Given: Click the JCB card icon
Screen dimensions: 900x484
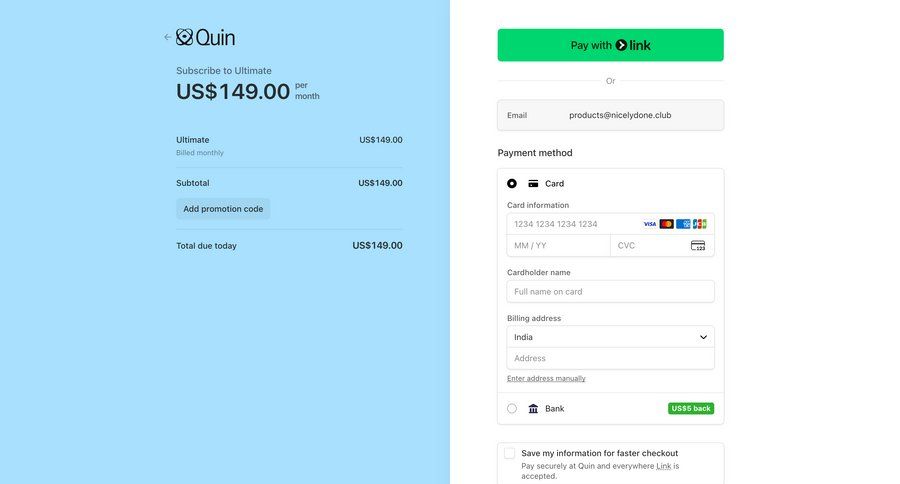Looking at the screenshot, I should (x=699, y=224).
